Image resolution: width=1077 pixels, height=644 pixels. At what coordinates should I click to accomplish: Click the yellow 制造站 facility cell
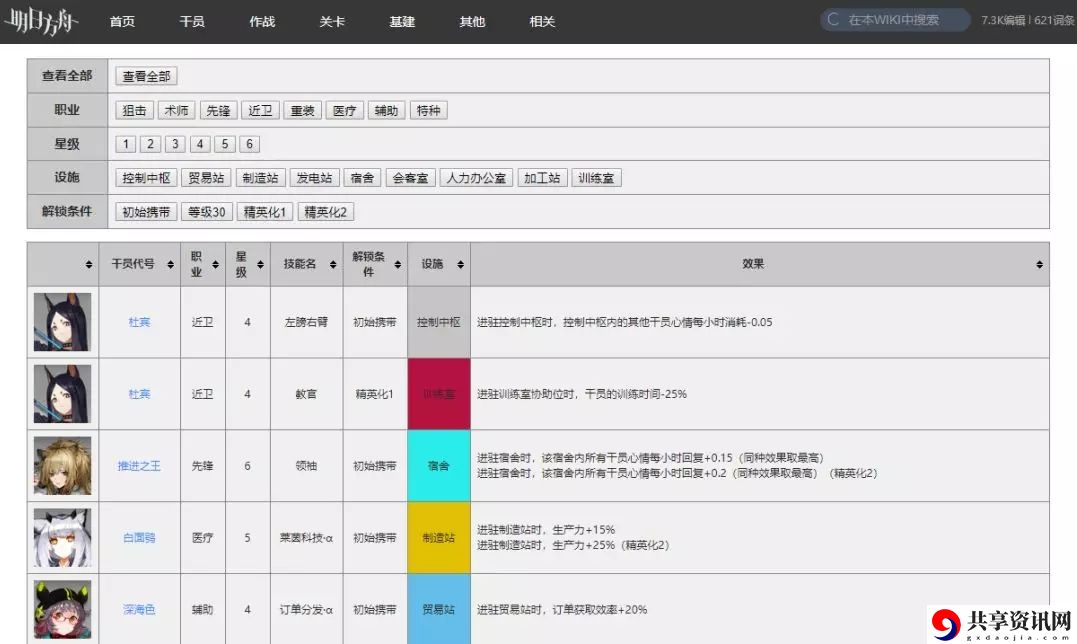pyautogui.click(x=439, y=538)
